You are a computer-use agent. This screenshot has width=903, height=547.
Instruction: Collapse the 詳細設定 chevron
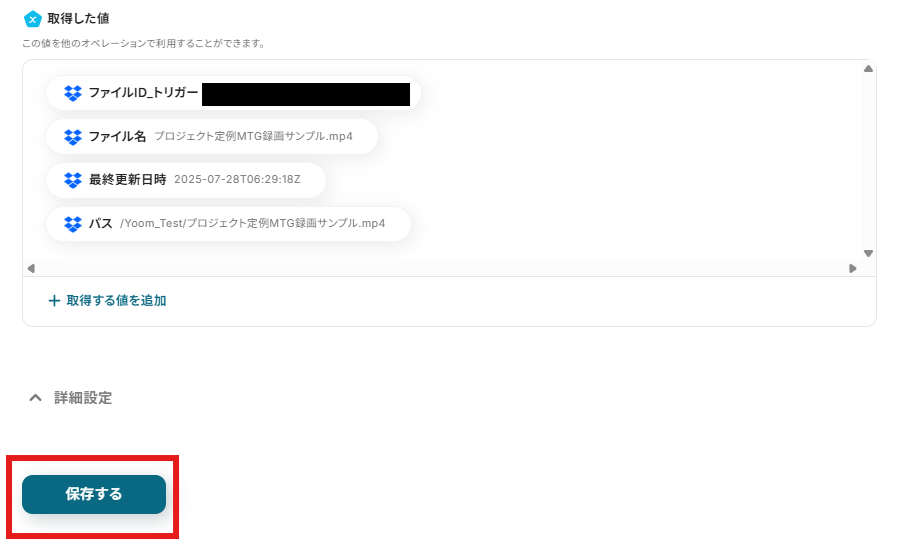(x=36, y=397)
